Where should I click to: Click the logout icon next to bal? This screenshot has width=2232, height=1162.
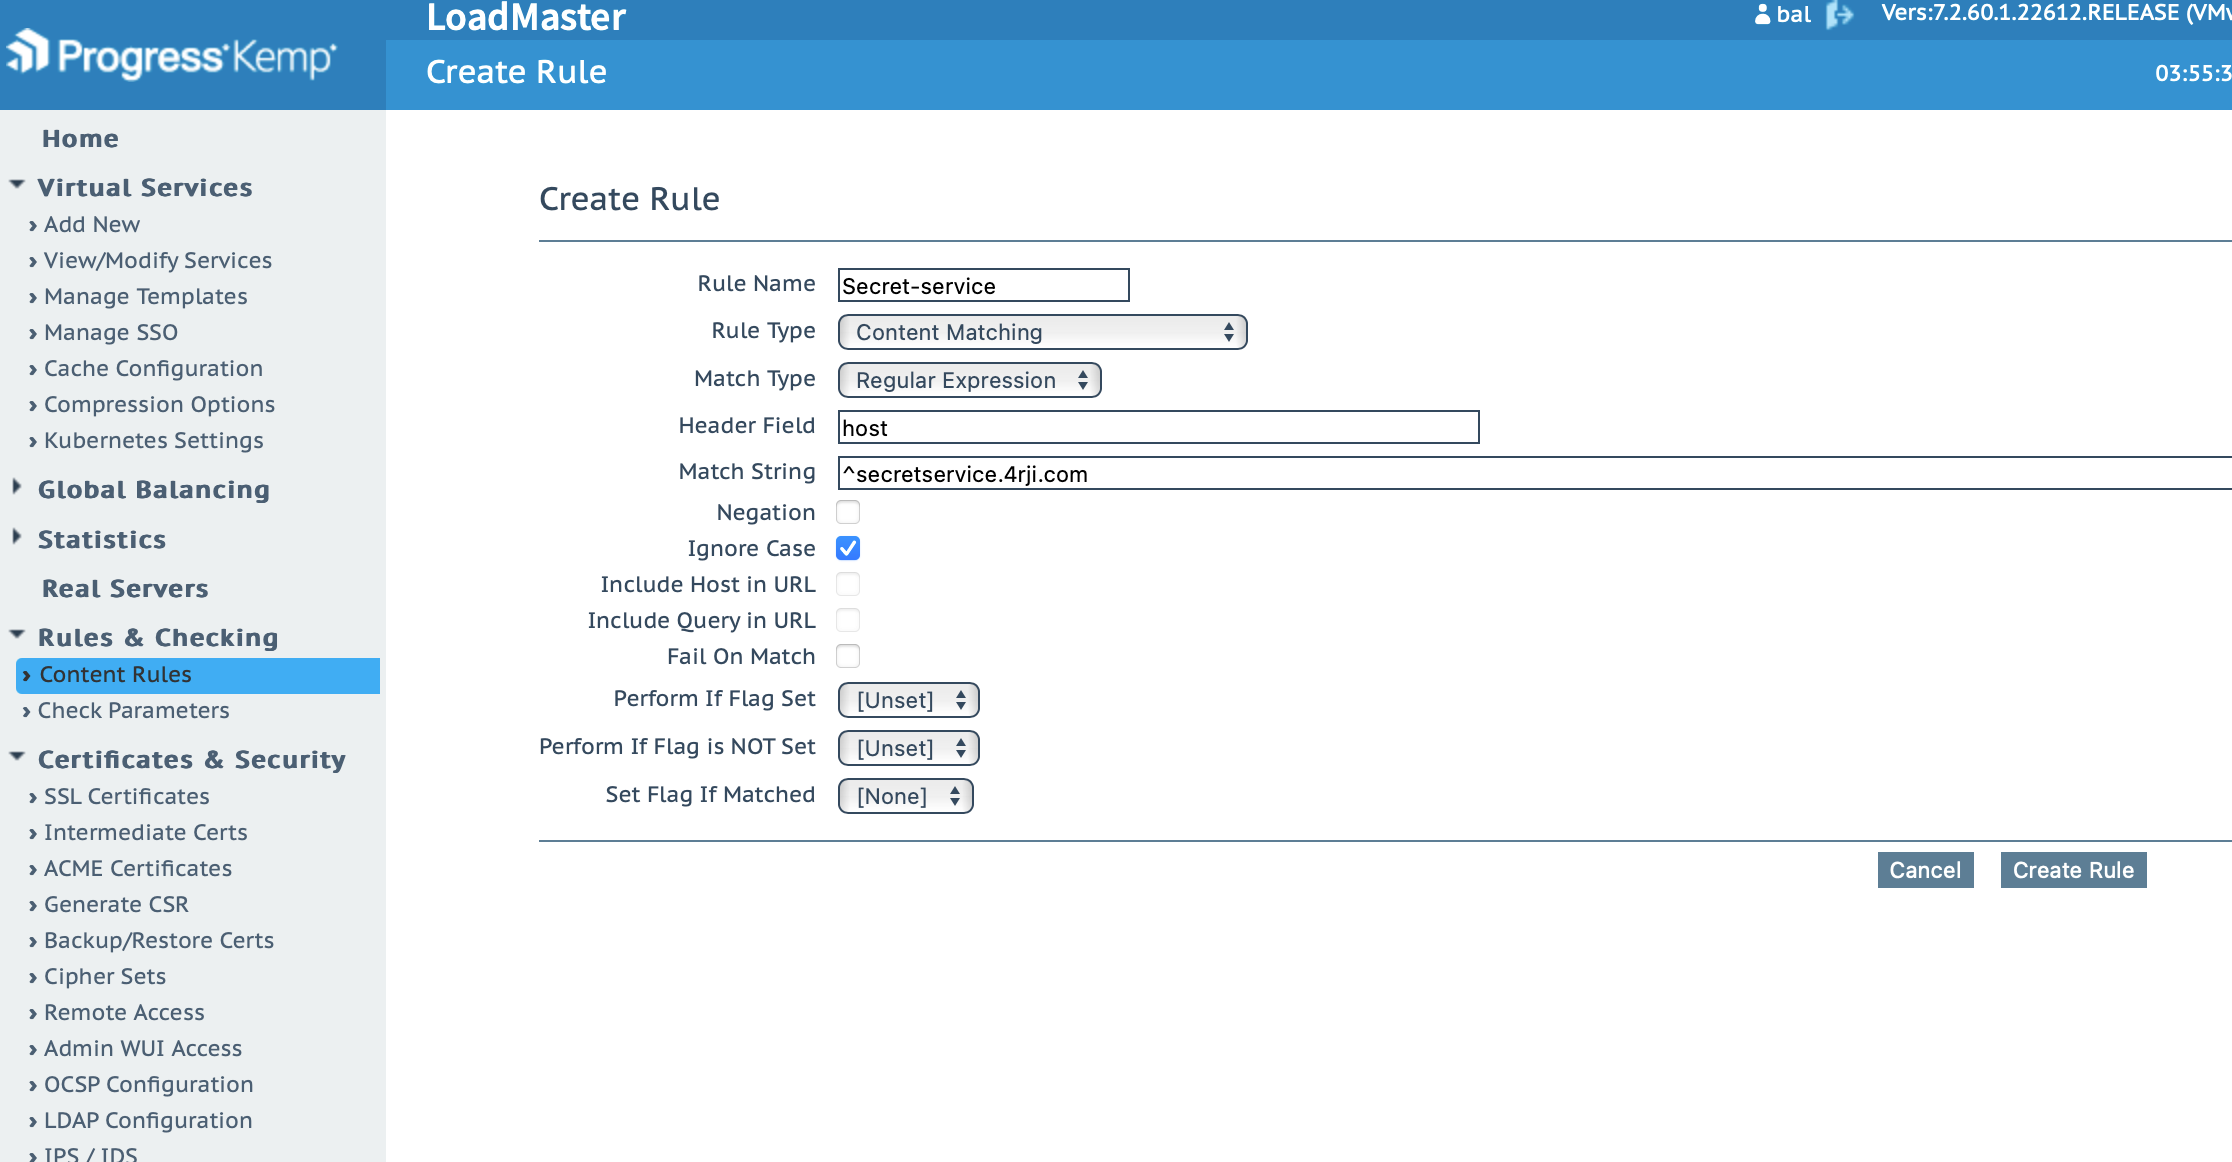click(x=1839, y=15)
